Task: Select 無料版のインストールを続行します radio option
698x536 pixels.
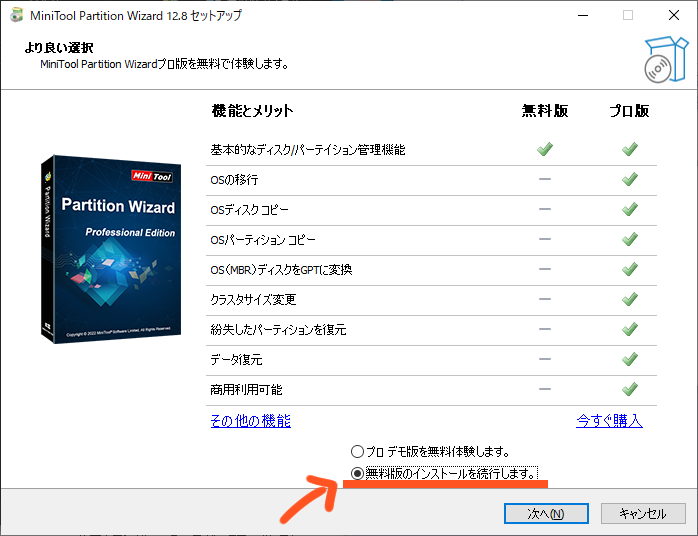Action: (357, 473)
